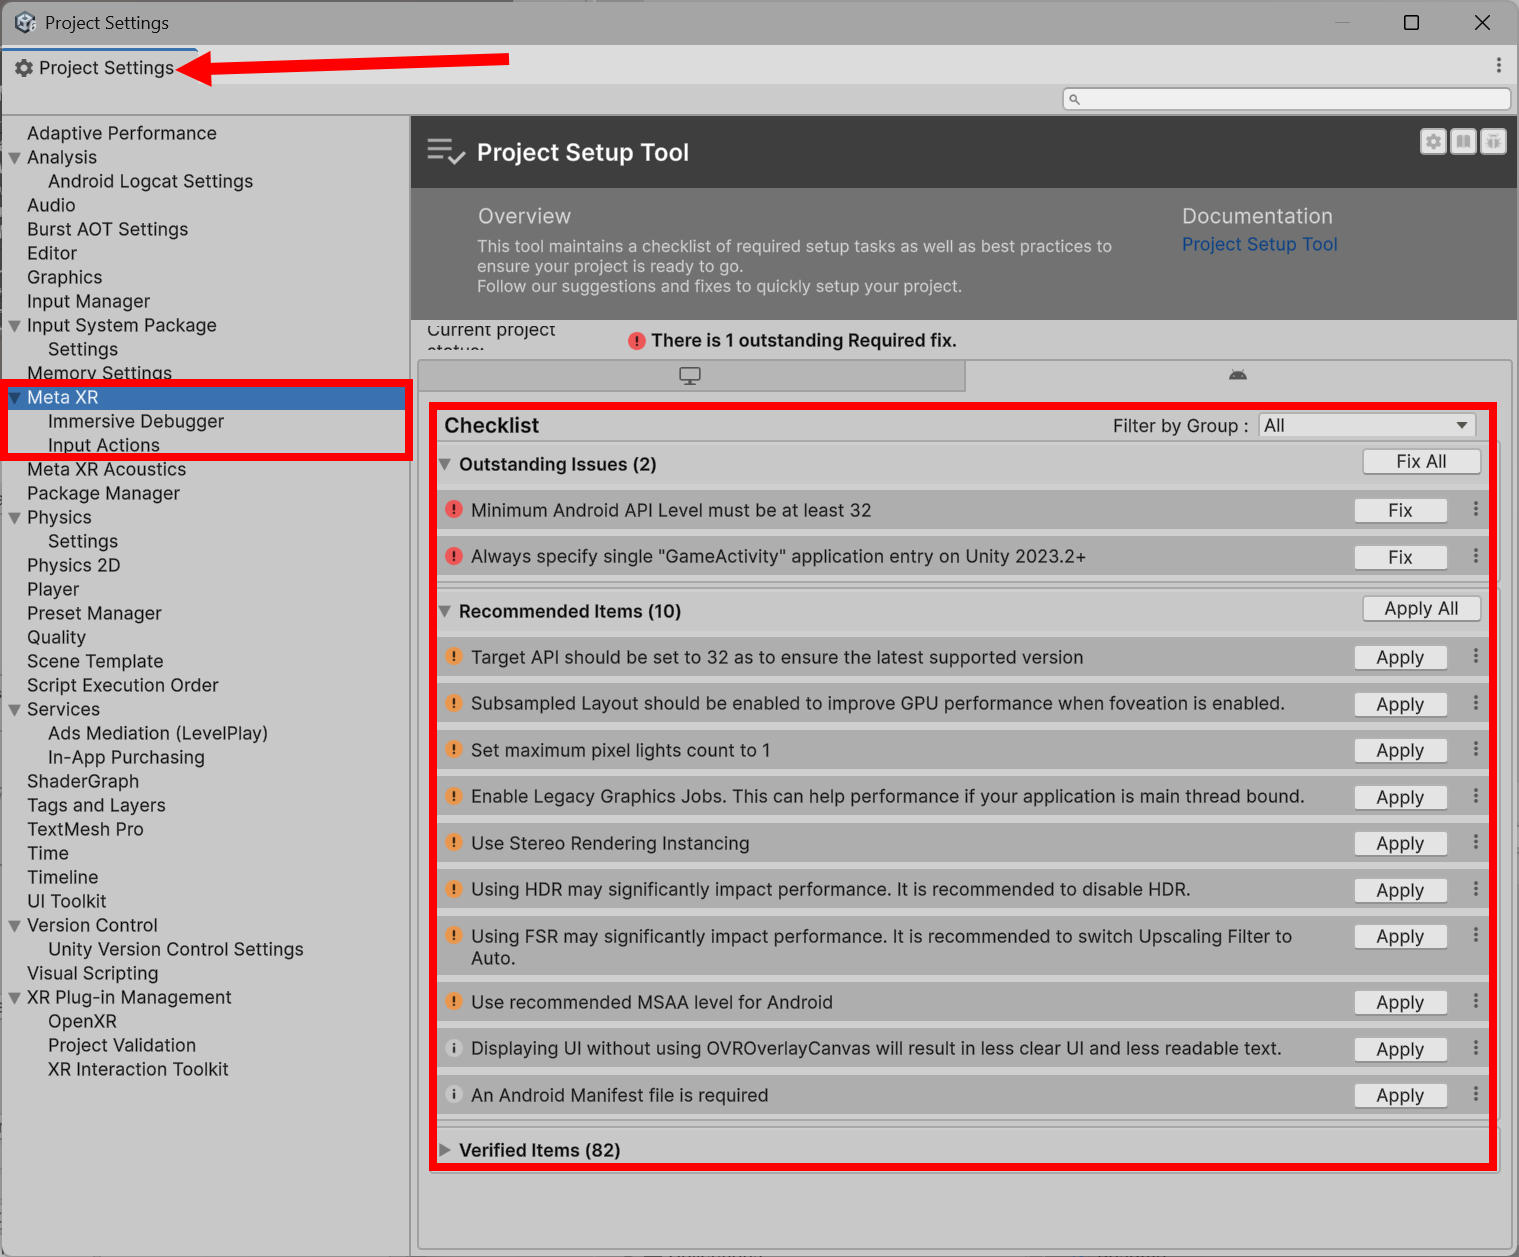Switch to the Android platform tab
1519x1257 pixels.
tap(1238, 376)
